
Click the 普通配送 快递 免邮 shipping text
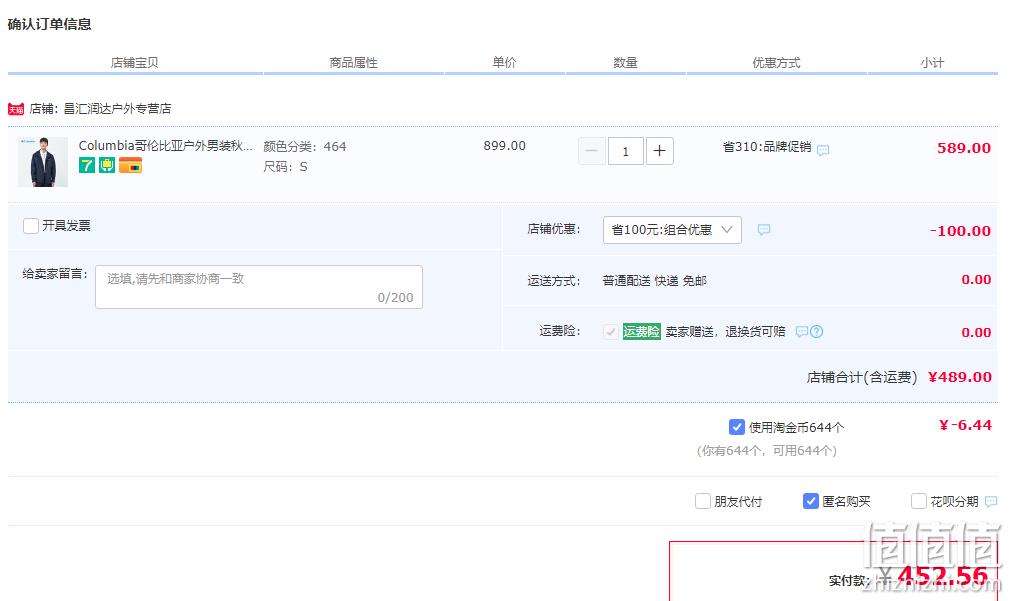click(x=654, y=281)
